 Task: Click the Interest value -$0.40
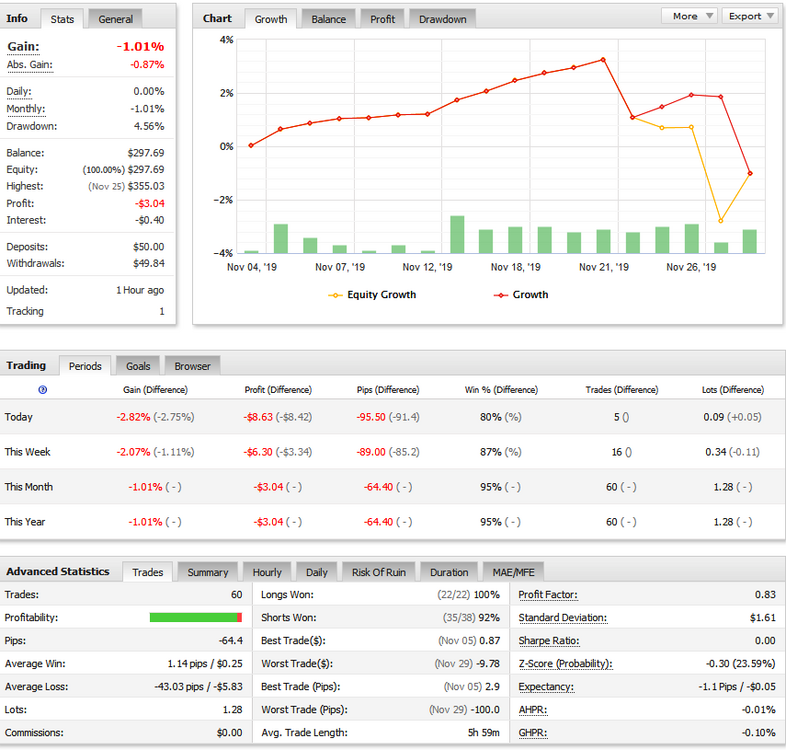point(149,220)
